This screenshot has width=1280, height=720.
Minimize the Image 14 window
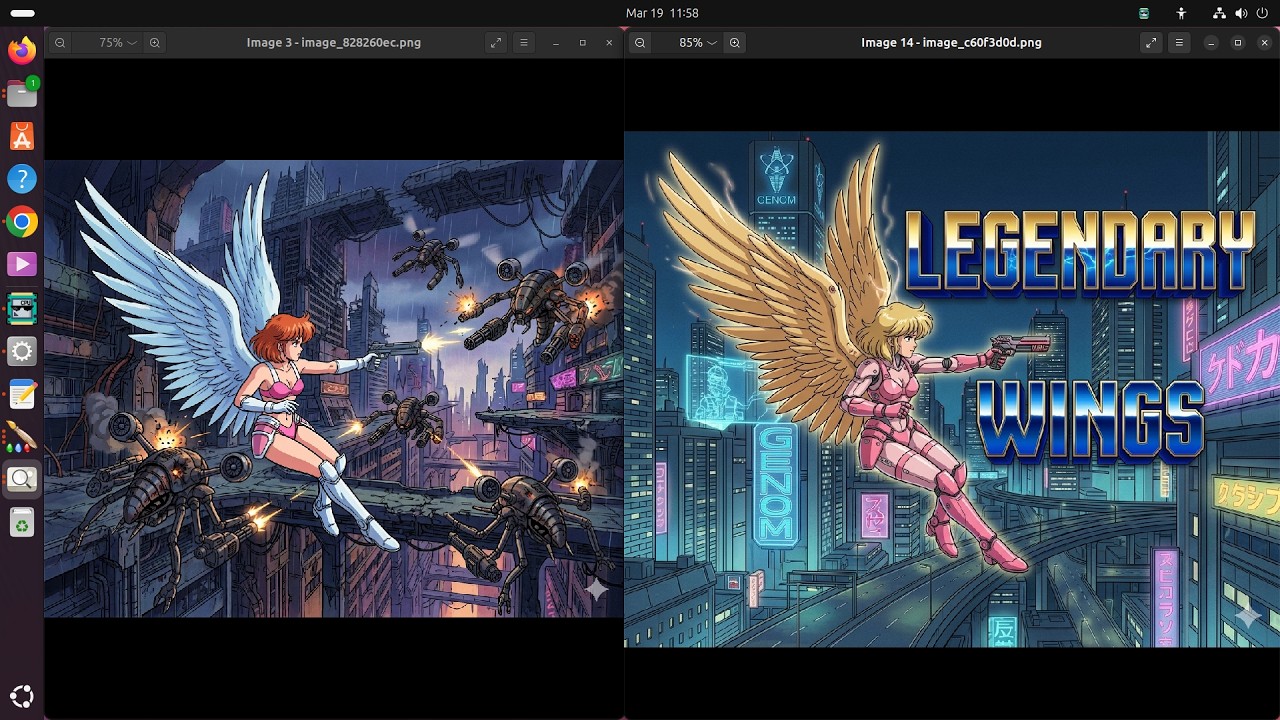1211,43
